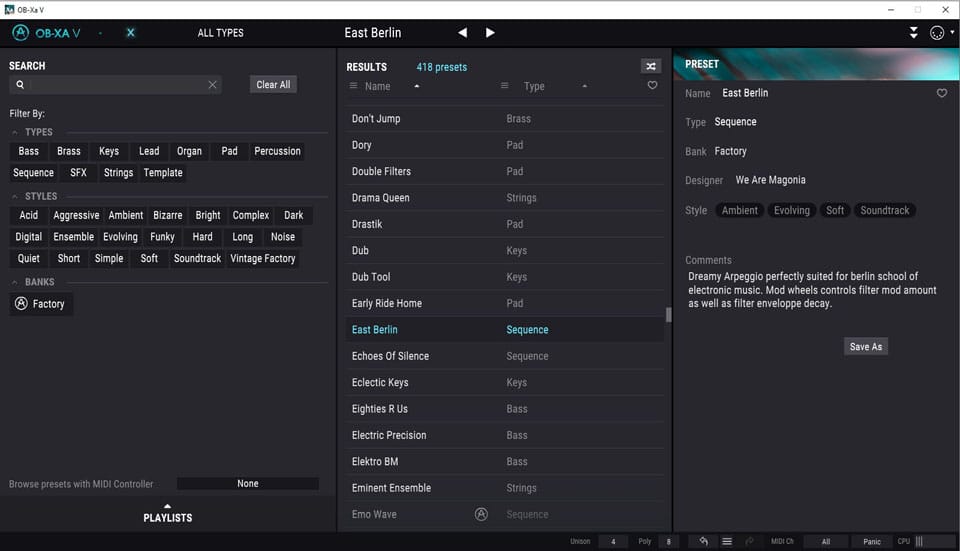Select the Drama Queen preset
Screen dimensions: 960x551
click(x=504, y=198)
